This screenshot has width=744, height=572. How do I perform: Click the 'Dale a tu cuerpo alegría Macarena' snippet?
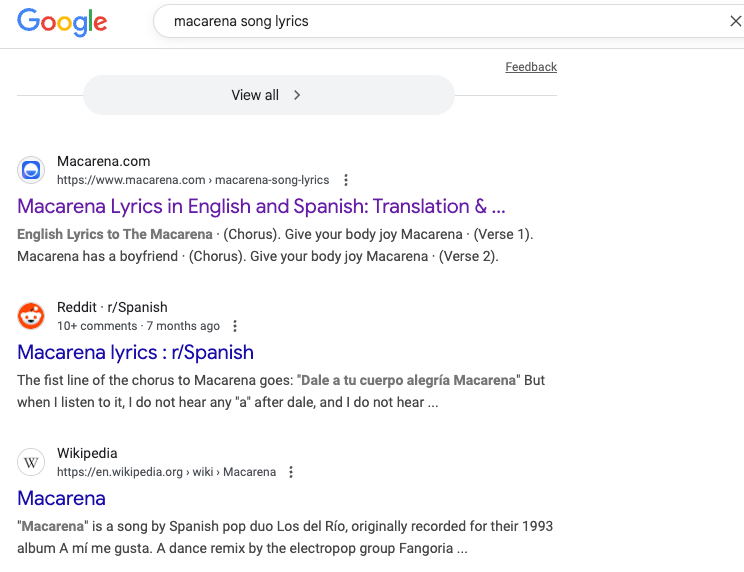(409, 380)
